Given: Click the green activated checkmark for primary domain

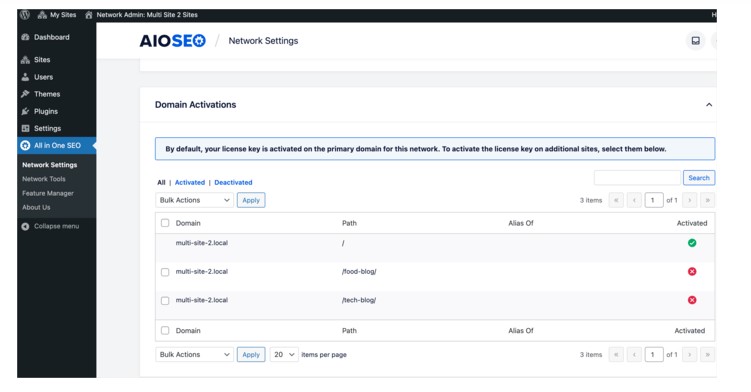Looking at the screenshot, I should click(x=692, y=243).
